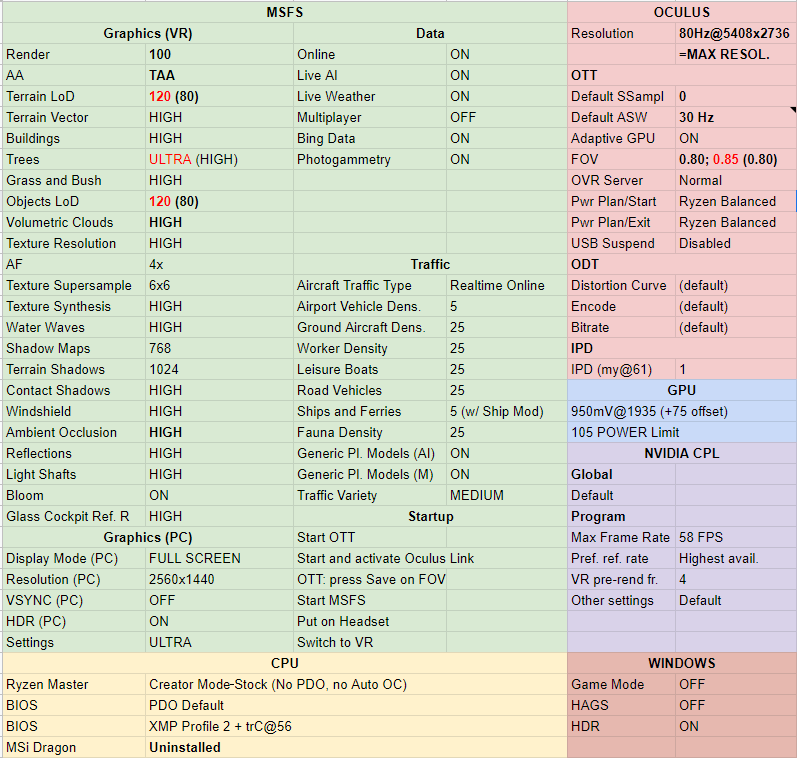The width and height of the screenshot is (797, 758).
Task: Click the NVIDIA CPL header cell
Action: point(681,453)
